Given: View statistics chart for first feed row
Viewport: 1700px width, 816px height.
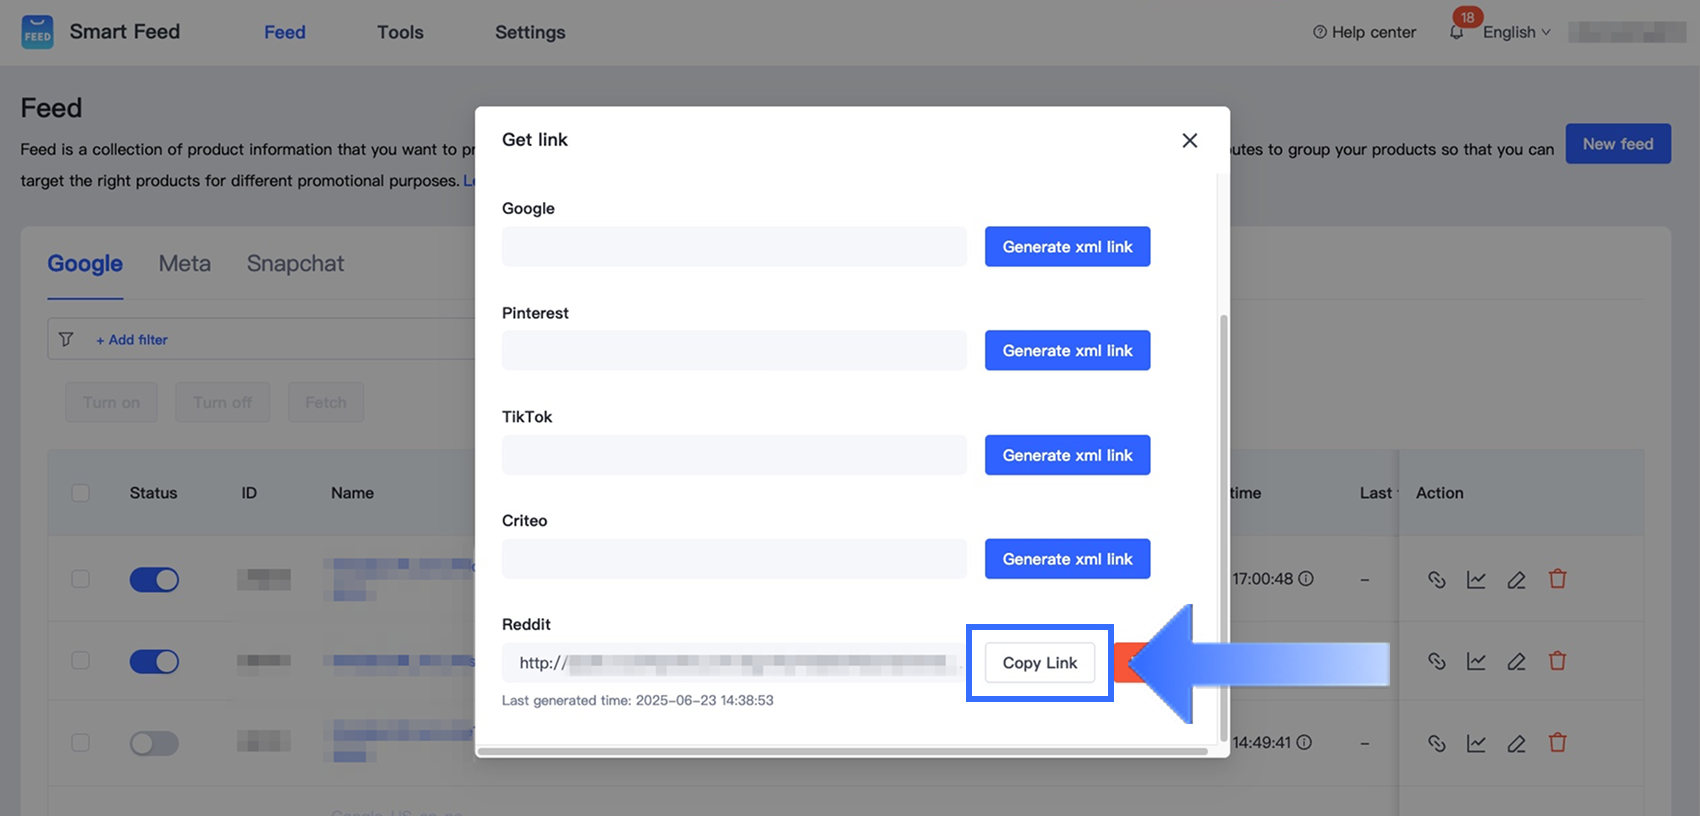Looking at the screenshot, I should [x=1476, y=579].
